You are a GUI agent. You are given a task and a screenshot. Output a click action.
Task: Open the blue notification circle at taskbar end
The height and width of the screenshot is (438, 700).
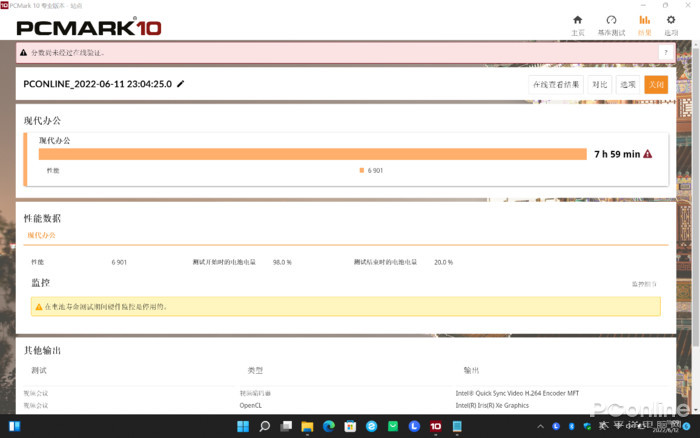click(x=687, y=427)
